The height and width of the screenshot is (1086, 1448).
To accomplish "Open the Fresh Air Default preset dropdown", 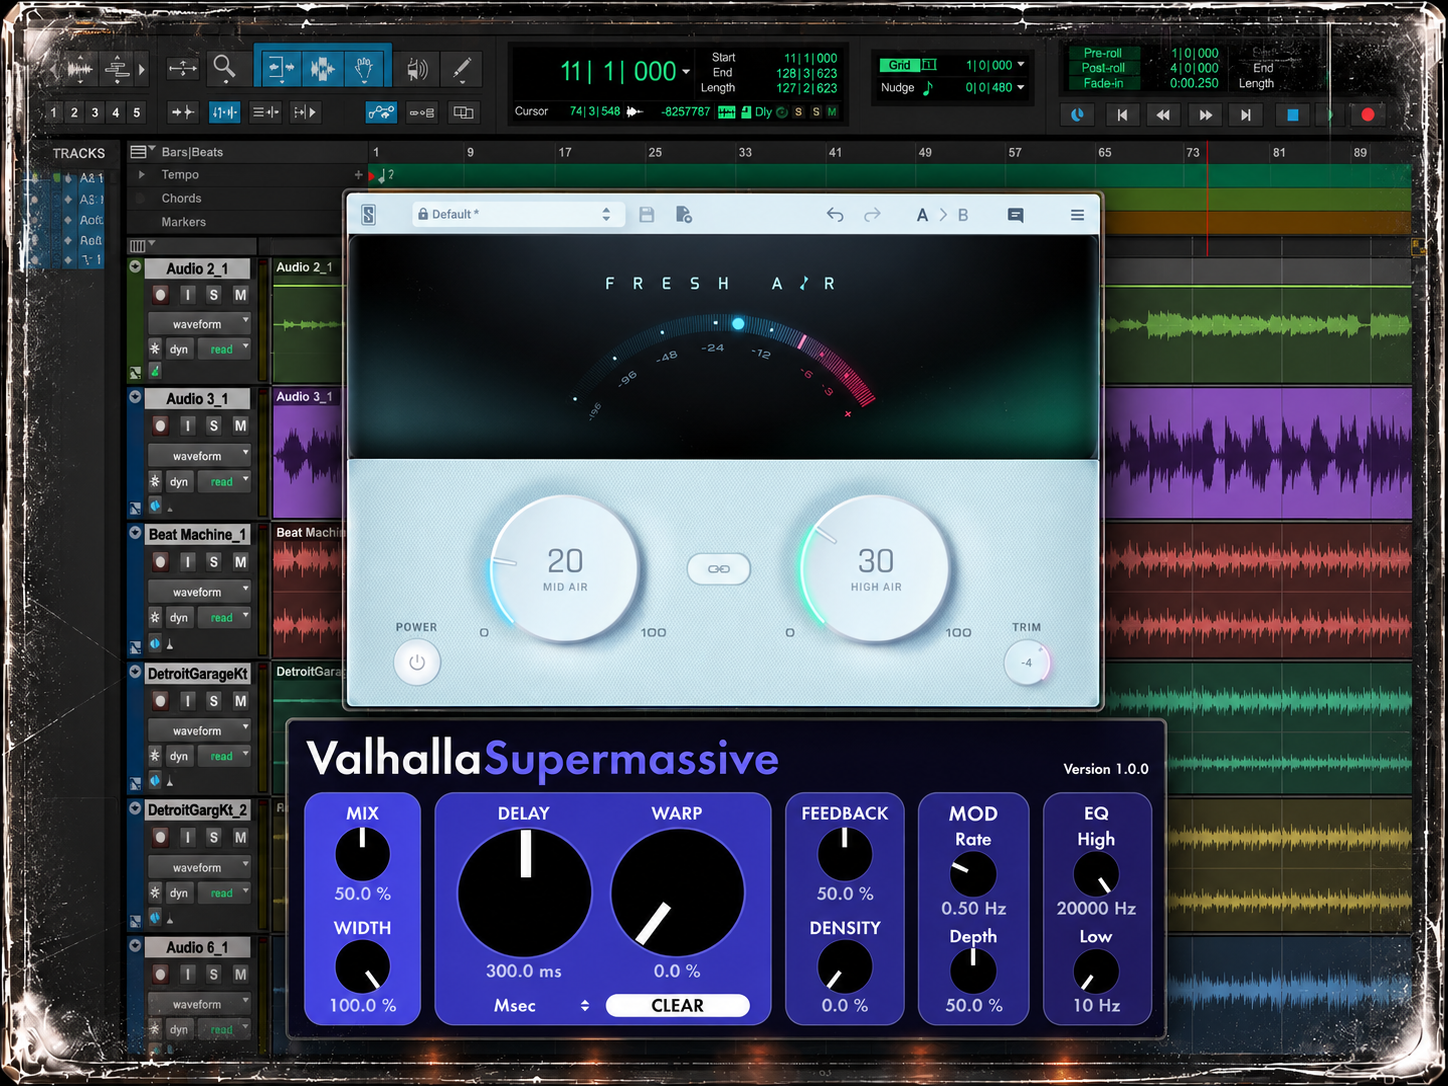I will point(516,215).
